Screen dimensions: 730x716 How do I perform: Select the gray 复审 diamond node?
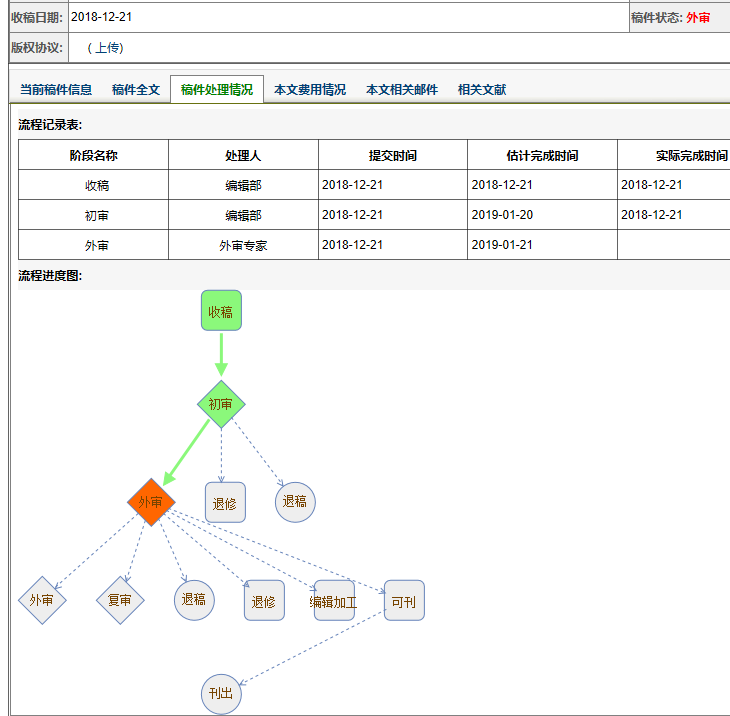120,600
